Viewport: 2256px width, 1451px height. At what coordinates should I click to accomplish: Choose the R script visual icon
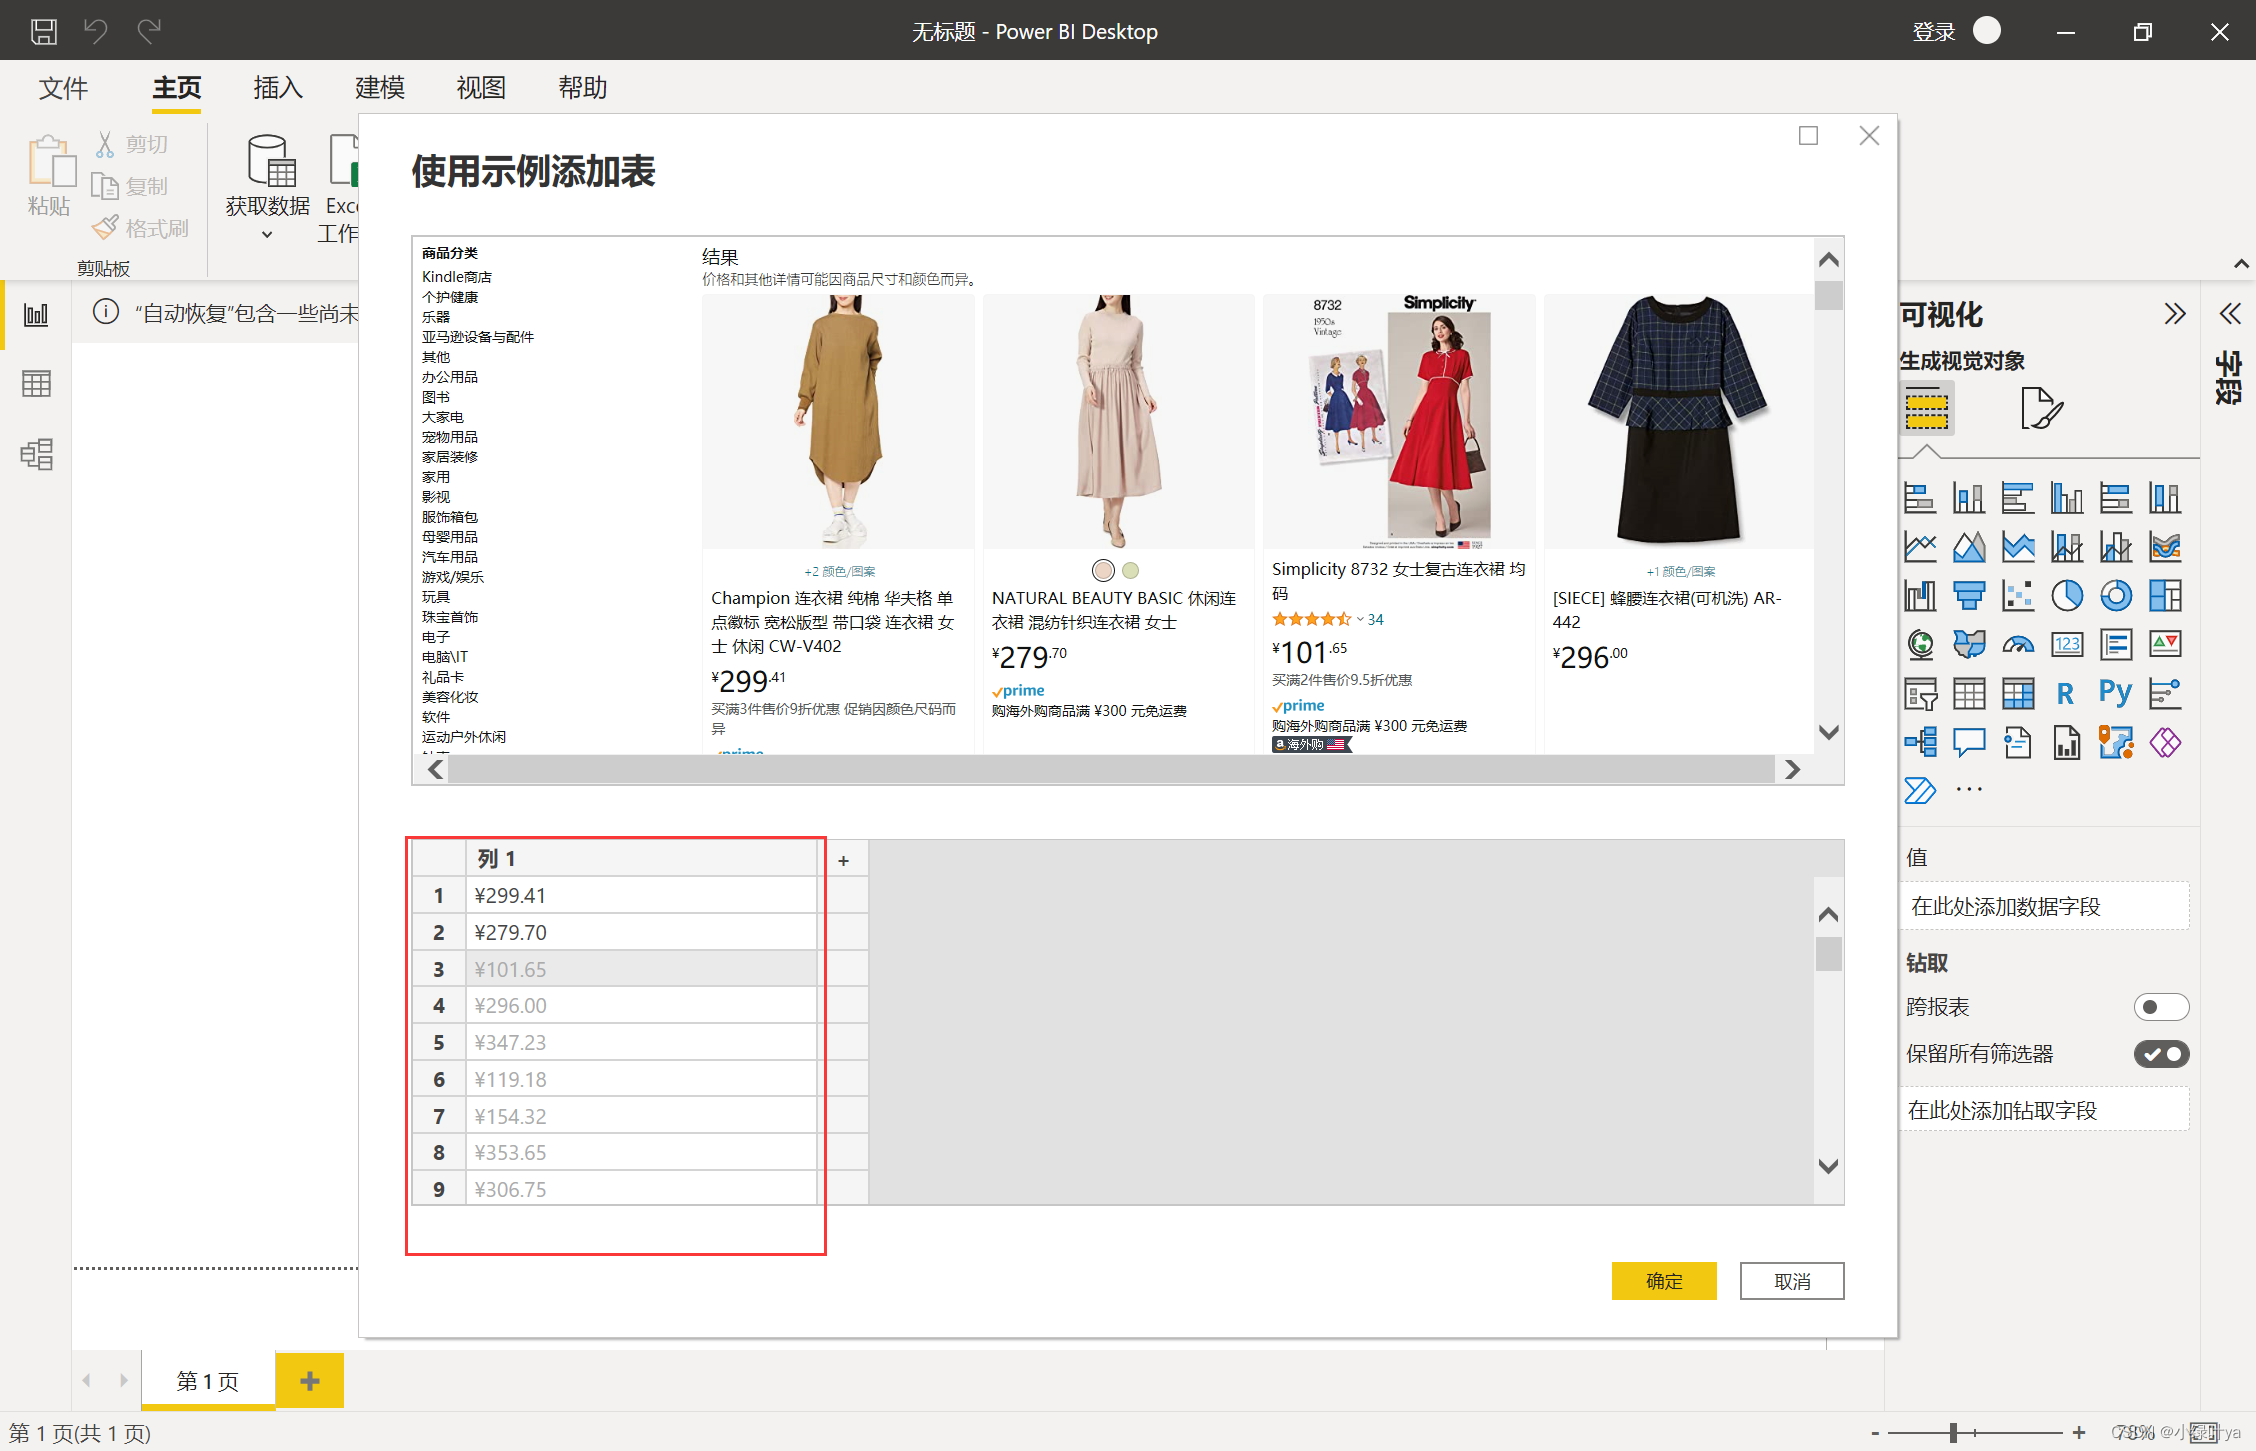[x=2066, y=692]
